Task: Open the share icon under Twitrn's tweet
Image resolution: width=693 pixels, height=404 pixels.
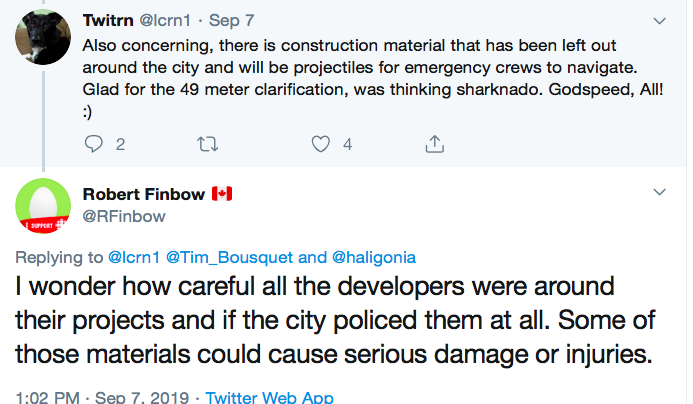Action: pyautogui.click(x=434, y=144)
